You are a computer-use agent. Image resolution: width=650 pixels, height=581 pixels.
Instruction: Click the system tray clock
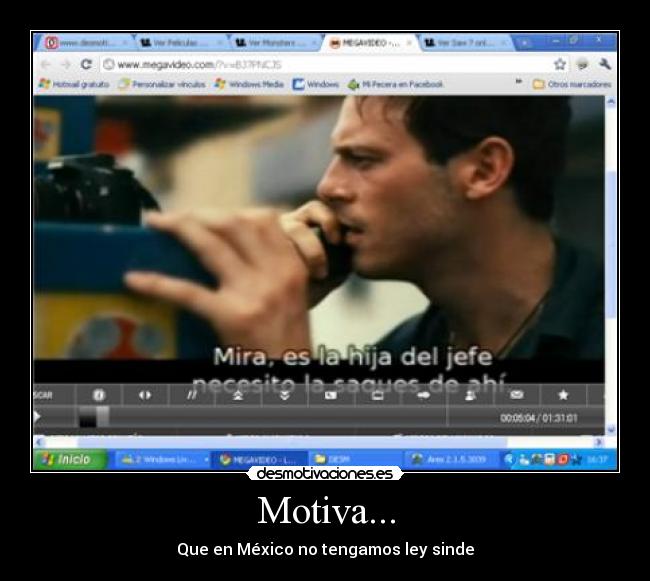coord(597,459)
